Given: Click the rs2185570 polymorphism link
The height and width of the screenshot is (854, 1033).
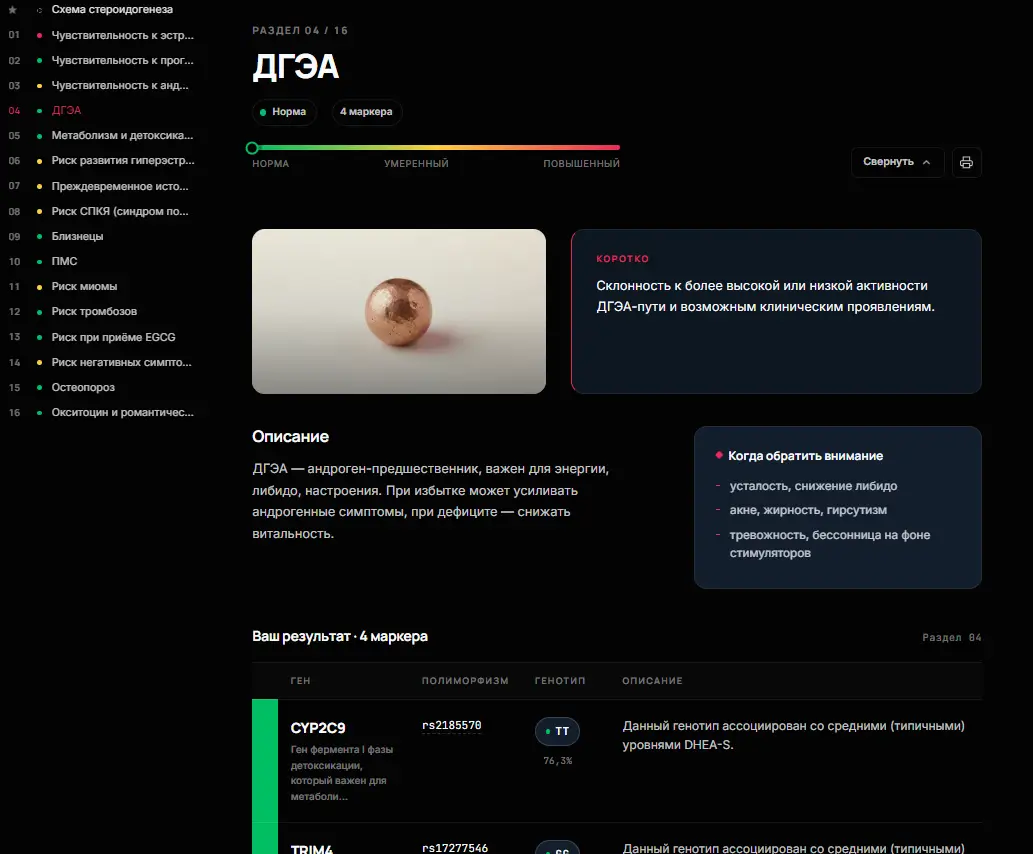Looking at the screenshot, I should tap(451, 726).
